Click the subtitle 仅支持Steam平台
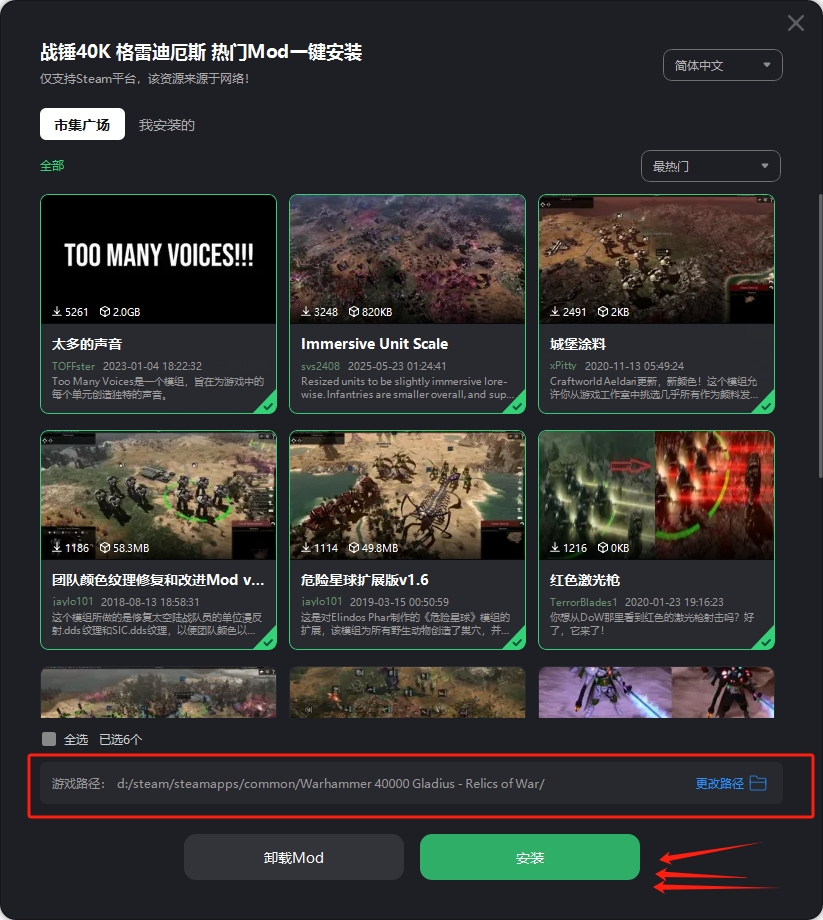This screenshot has width=823, height=920. [x=144, y=79]
